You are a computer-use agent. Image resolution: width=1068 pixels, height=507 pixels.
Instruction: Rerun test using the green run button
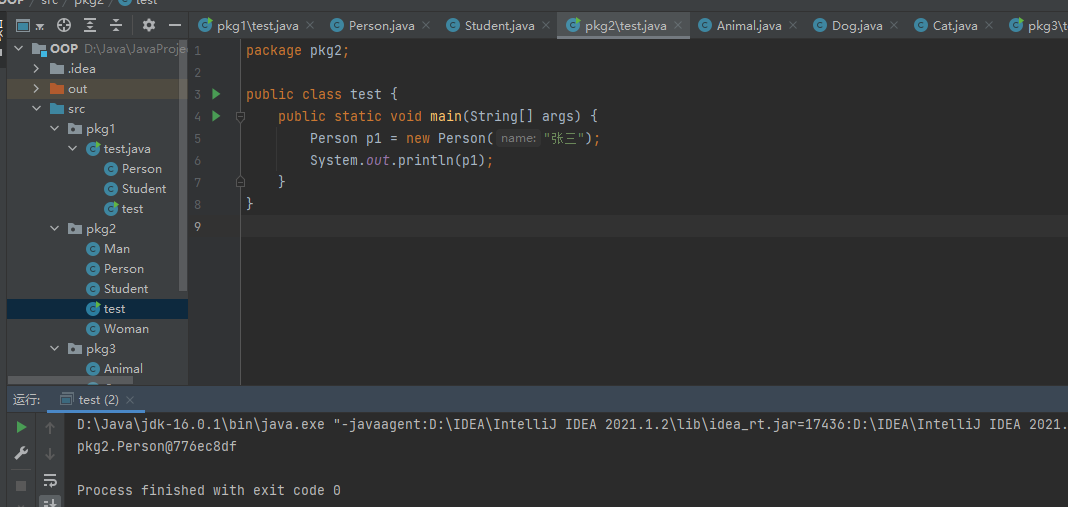tap(21, 427)
